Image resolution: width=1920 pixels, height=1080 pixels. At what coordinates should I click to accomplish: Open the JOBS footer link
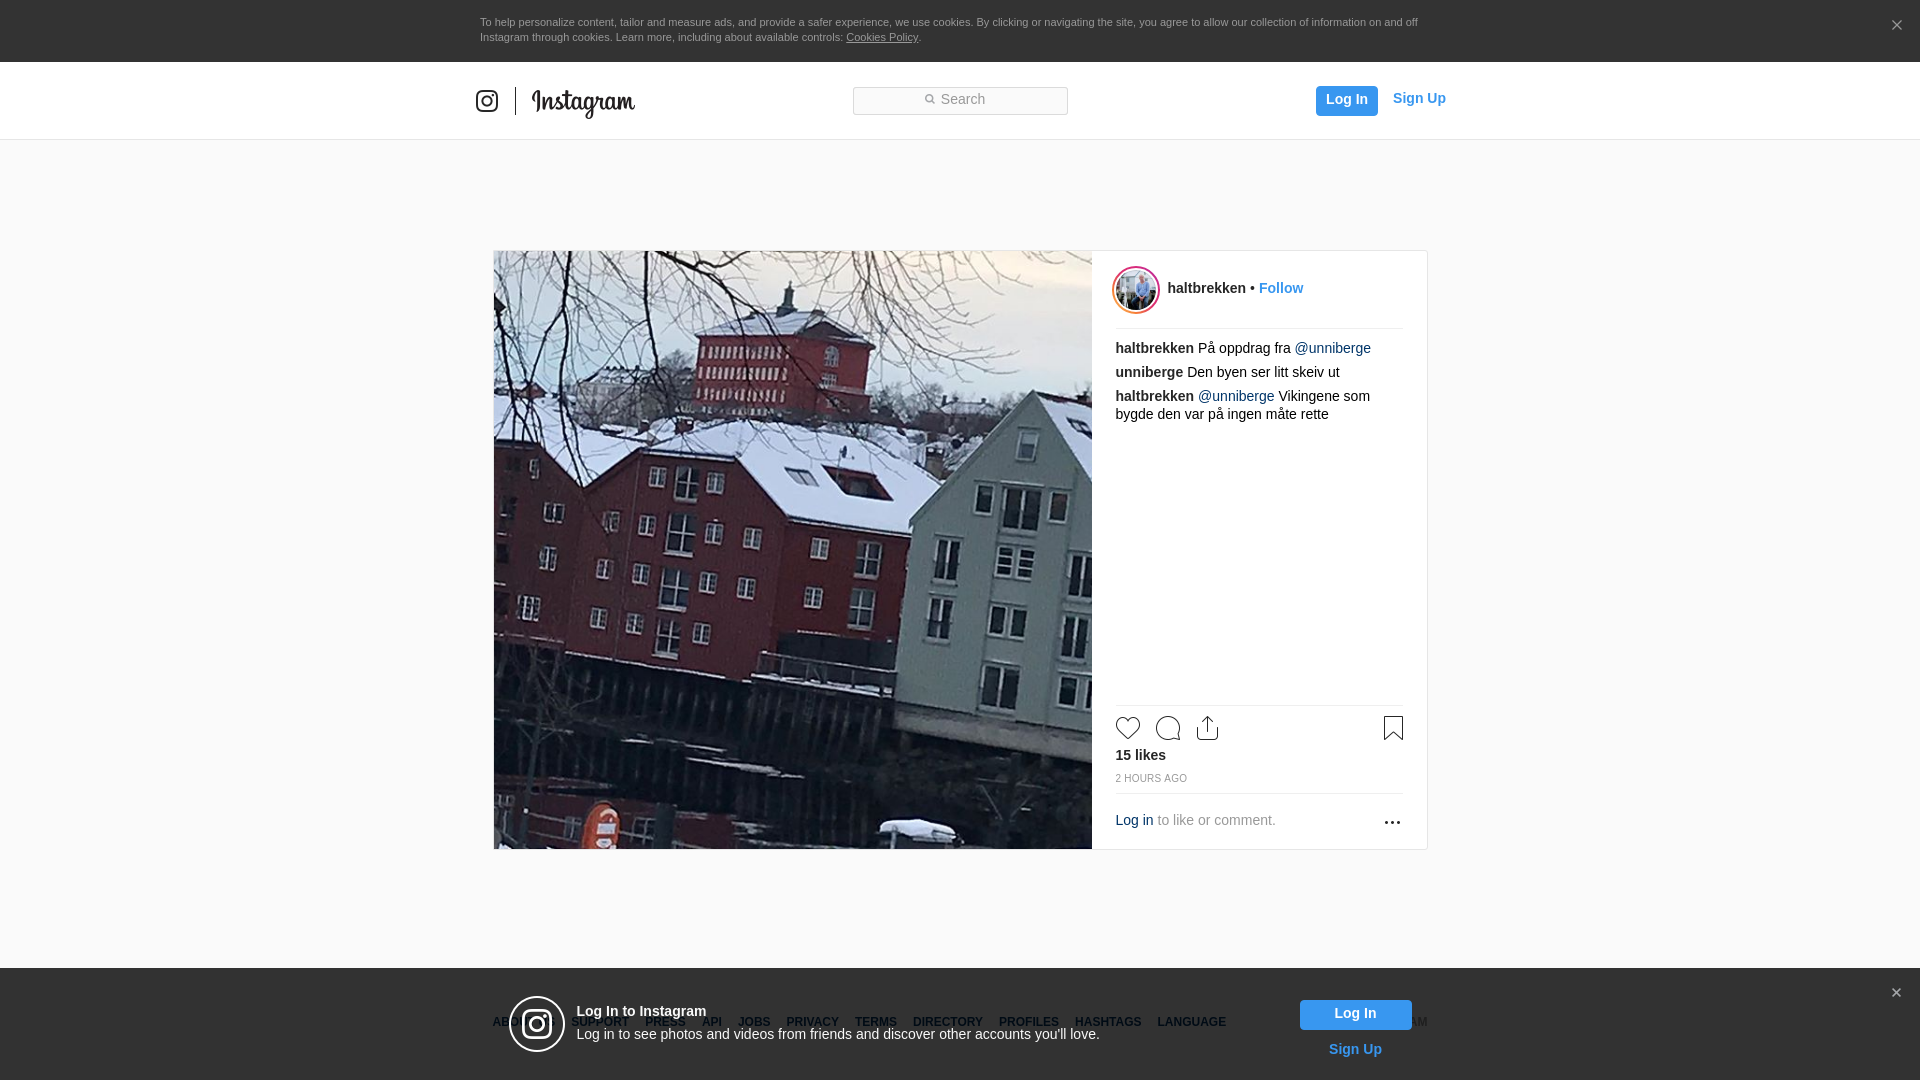tap(754, 1022)
